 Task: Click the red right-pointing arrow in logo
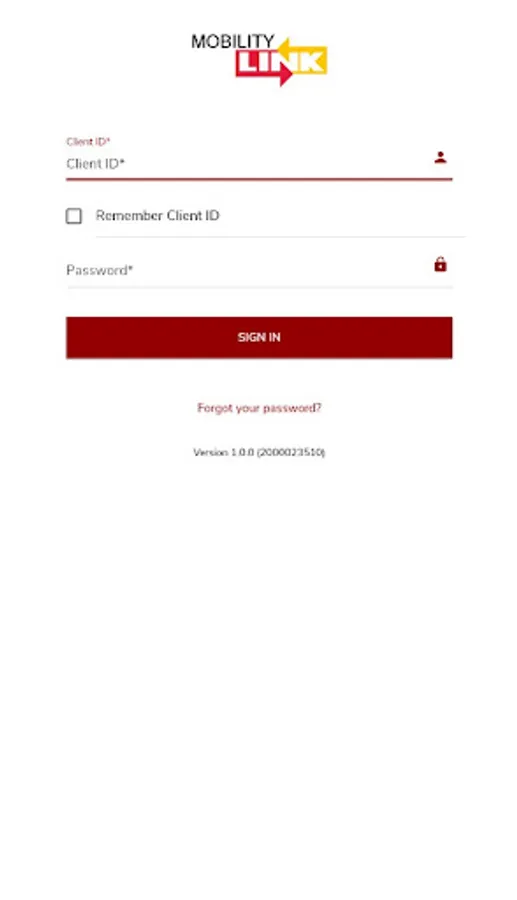(264, 72)
